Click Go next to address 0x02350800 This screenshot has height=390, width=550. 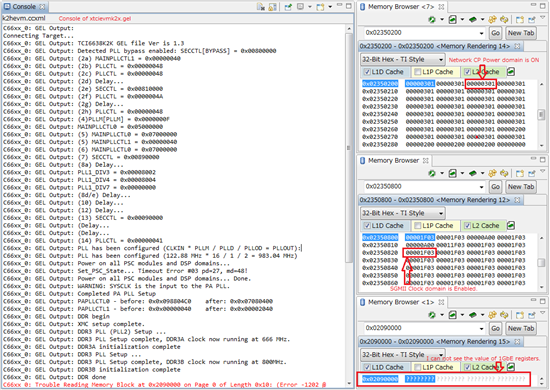tap(495, 187)
